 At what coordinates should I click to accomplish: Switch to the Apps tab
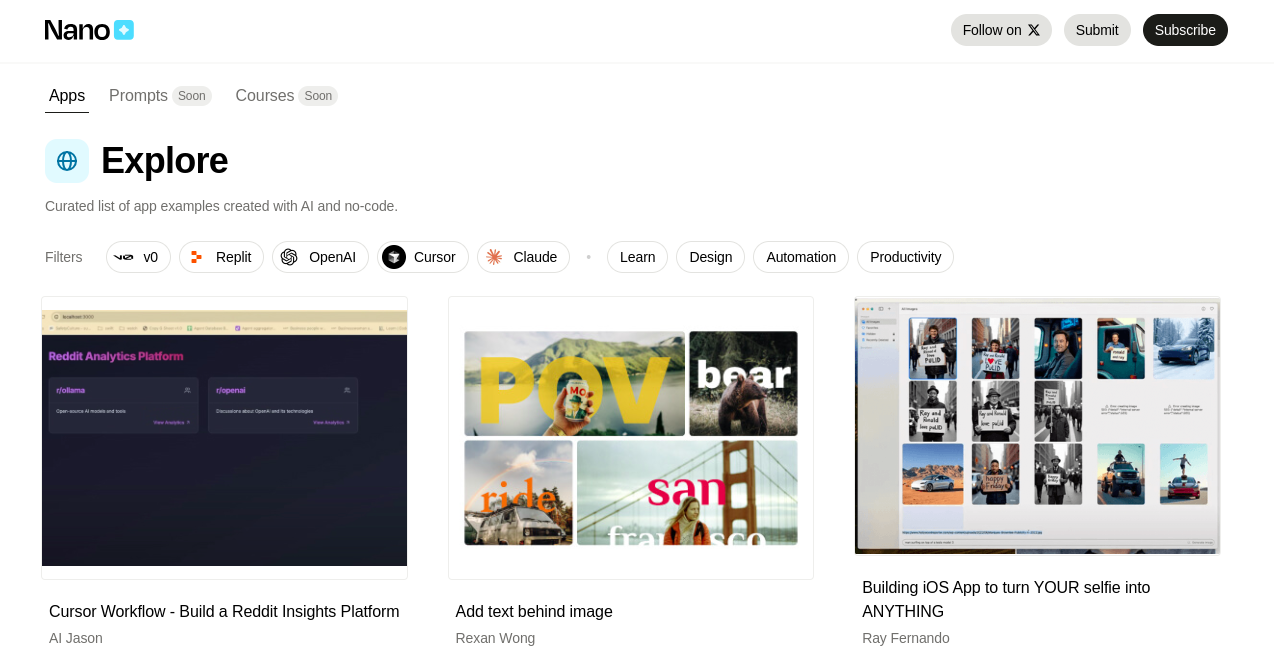(x=67, y=96)
